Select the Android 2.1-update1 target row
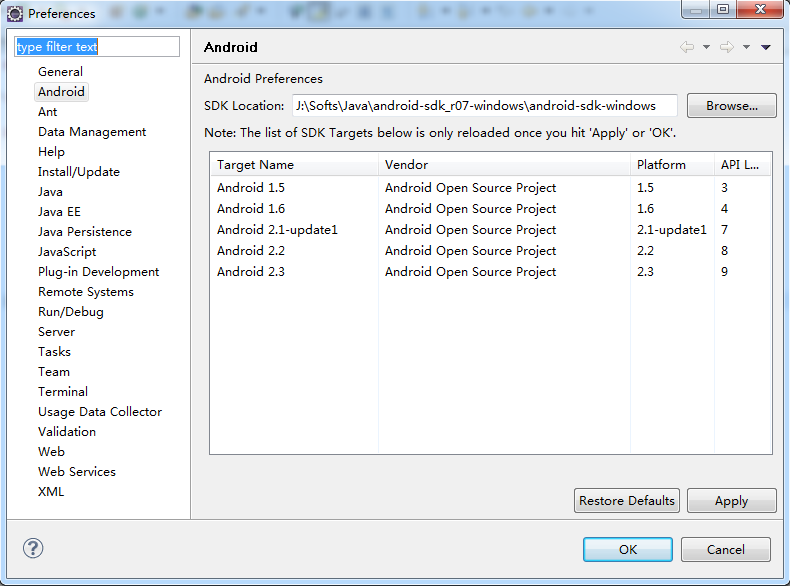This screenshot has width=790, height=586. (x=491, y=230)
